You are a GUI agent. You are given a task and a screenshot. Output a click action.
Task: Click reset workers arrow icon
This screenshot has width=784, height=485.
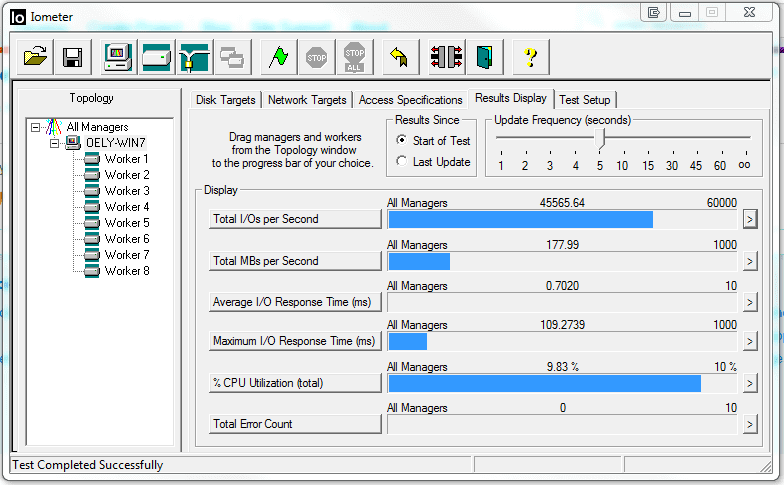pyautogui.click(x=400, y=57)
